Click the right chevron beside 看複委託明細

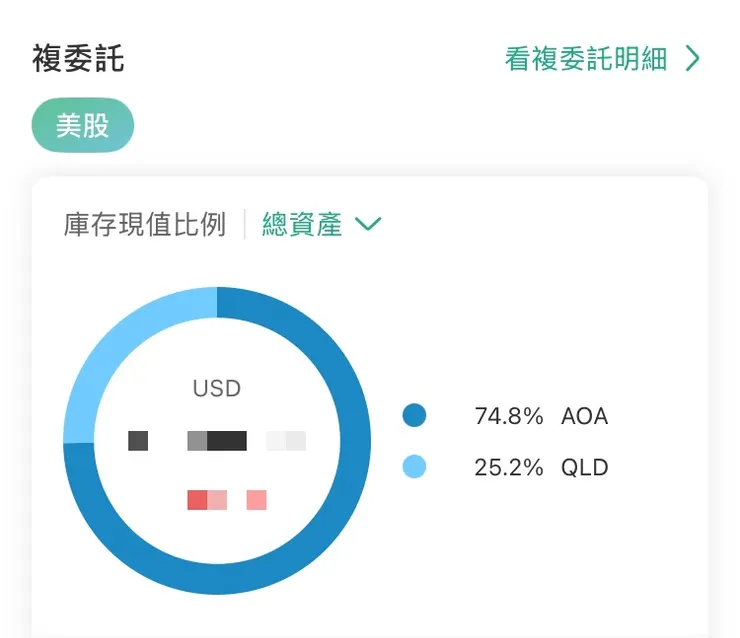pos(693,59)
